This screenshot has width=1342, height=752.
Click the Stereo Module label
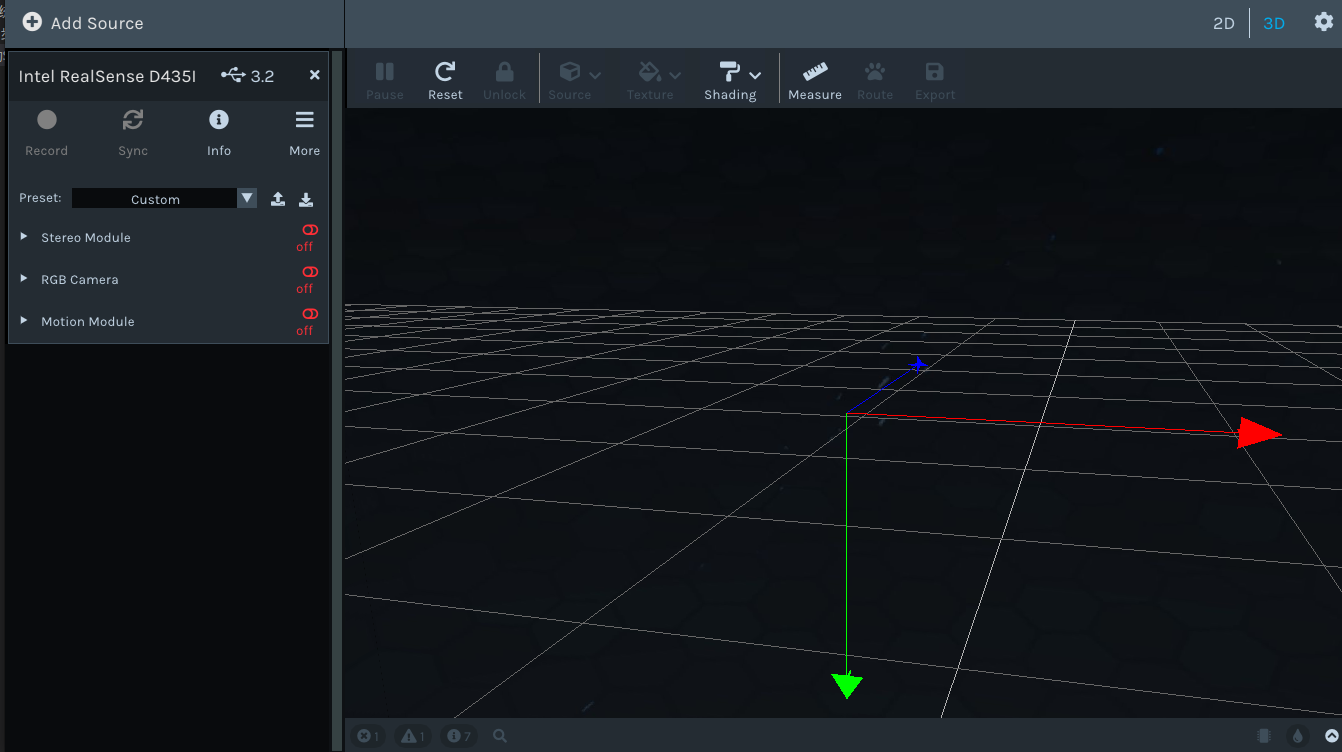tap(86, 238)
